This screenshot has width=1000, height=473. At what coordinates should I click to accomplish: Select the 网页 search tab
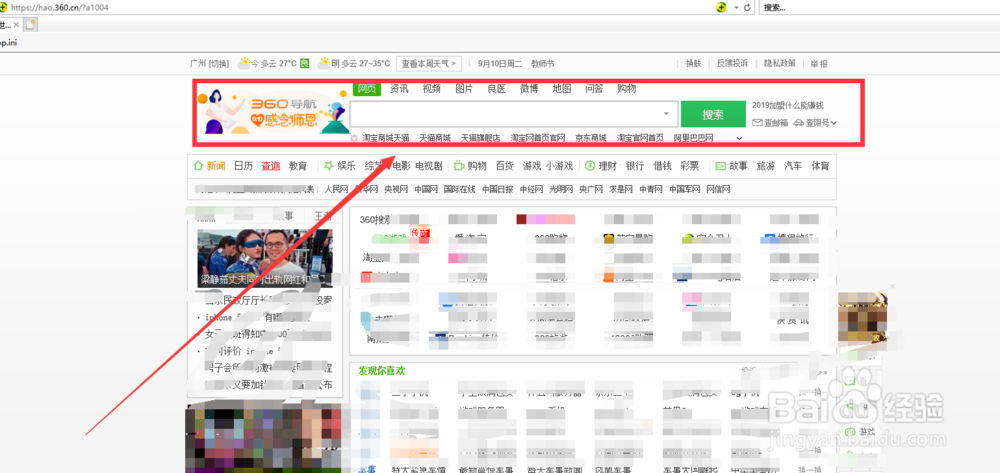[x=366, y=89]
